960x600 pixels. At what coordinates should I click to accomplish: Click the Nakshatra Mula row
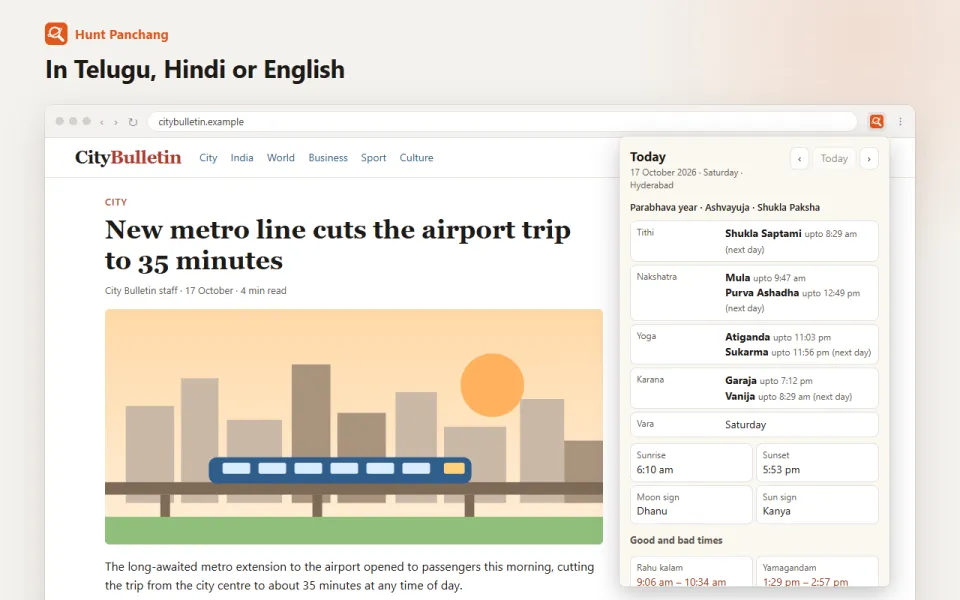point(754,293)
